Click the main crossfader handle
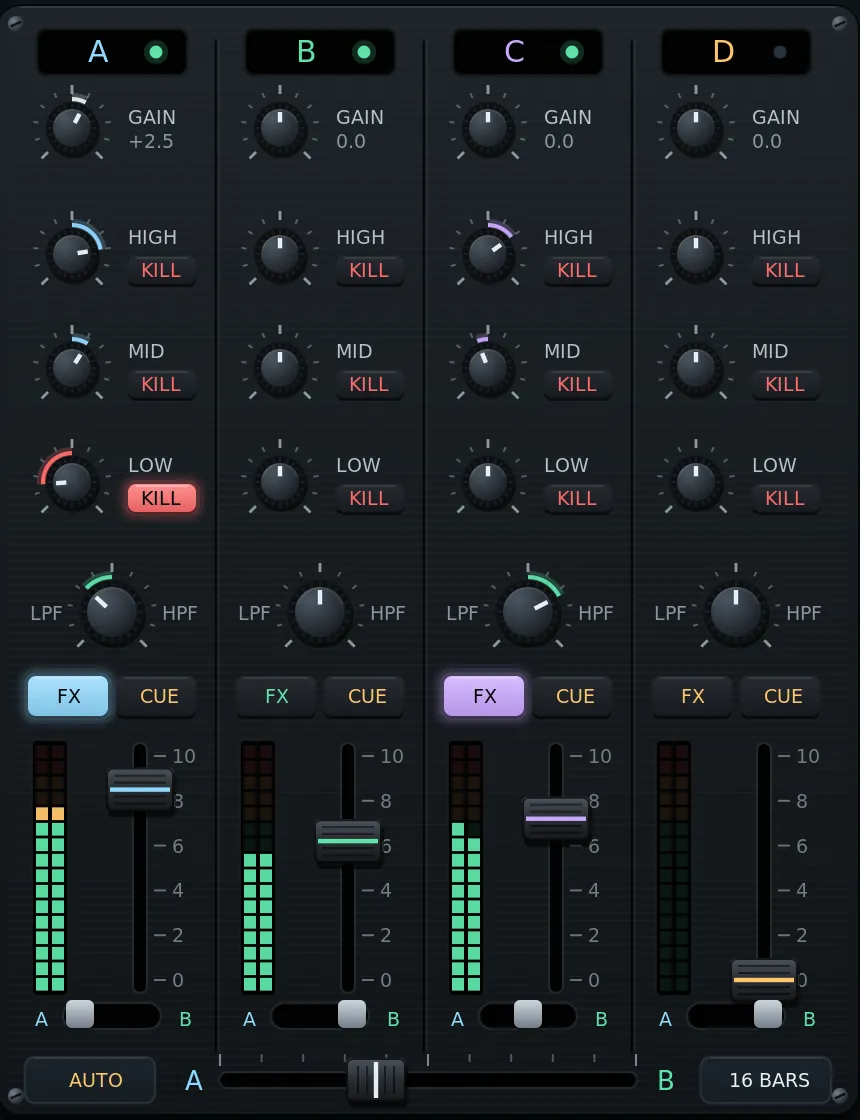This screenshot has width=860, height=1120. [376, 1079]
